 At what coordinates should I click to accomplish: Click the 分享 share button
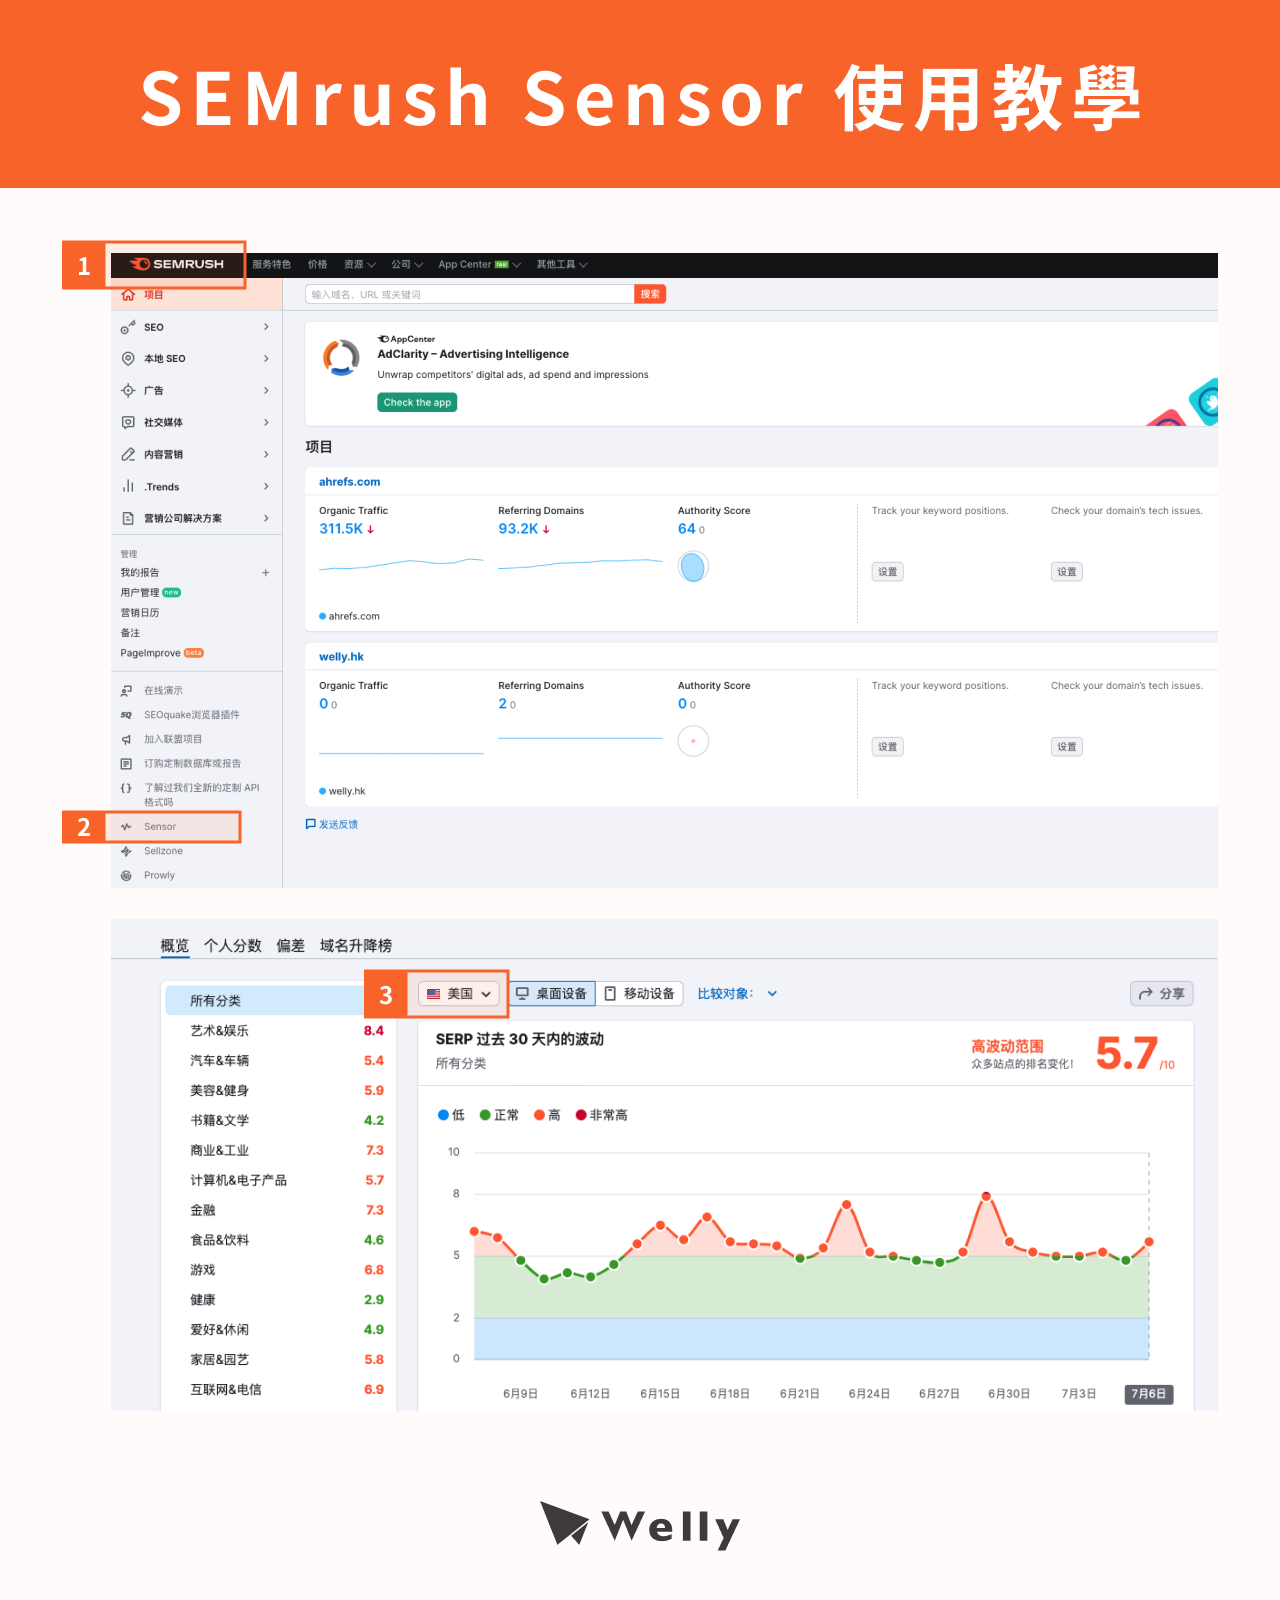(1162, 994)
